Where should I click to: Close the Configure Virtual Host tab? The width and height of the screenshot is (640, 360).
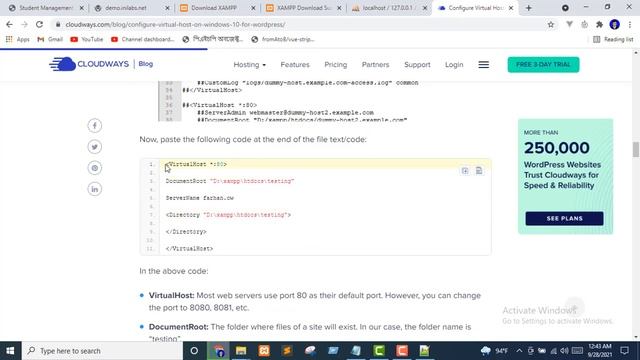click(x=511, y=8)
